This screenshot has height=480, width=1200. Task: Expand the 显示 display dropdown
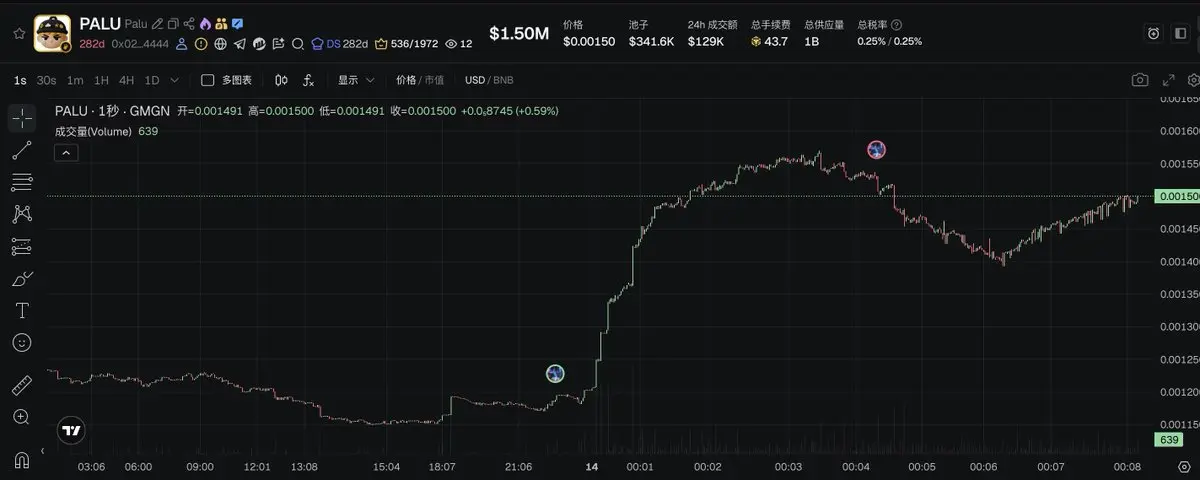pos(356,80)
